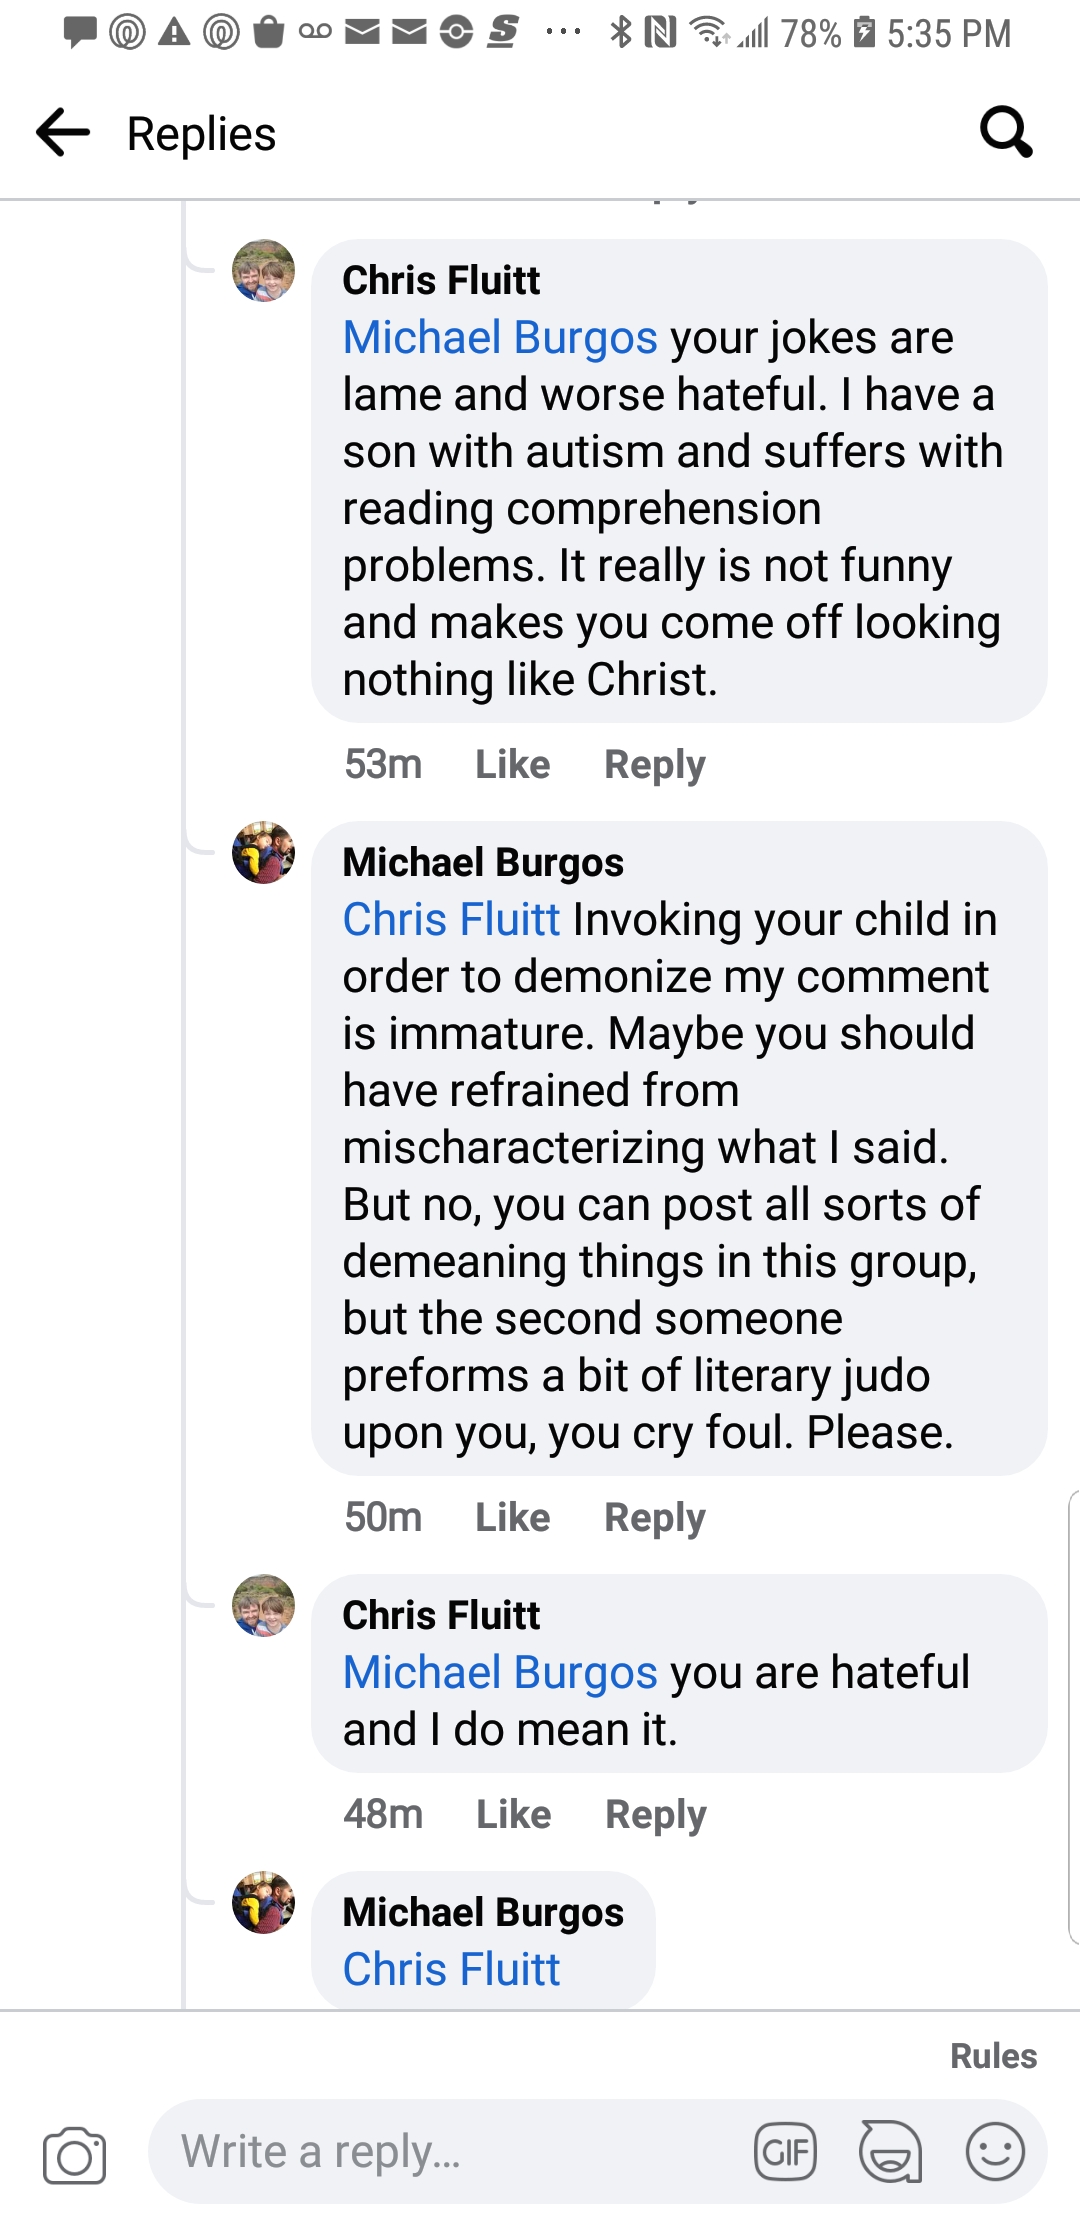Tap the battery indicator in status bar

coord(864,33)
